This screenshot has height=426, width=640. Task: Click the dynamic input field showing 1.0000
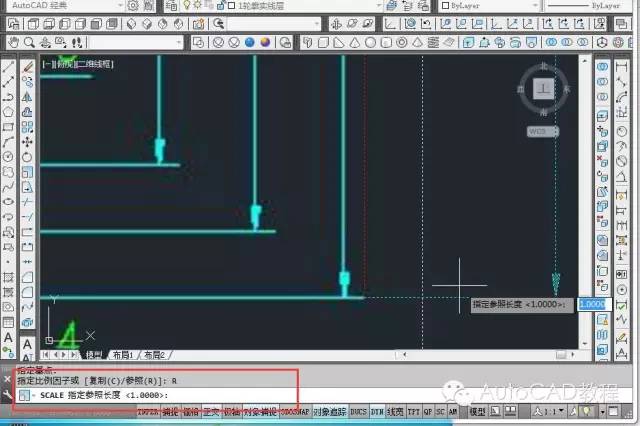click(593, 304)
